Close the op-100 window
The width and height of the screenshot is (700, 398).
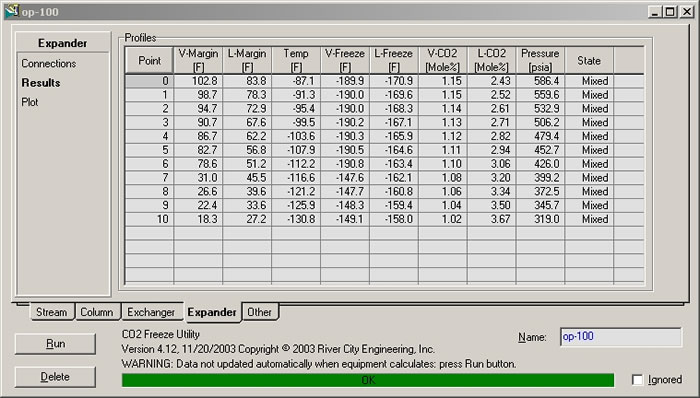tap(687, 12)
